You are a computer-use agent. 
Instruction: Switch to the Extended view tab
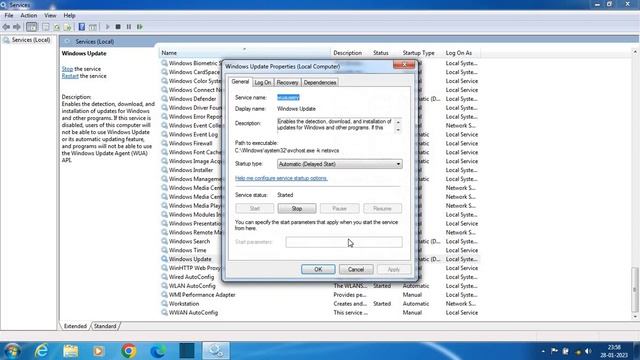75,326
